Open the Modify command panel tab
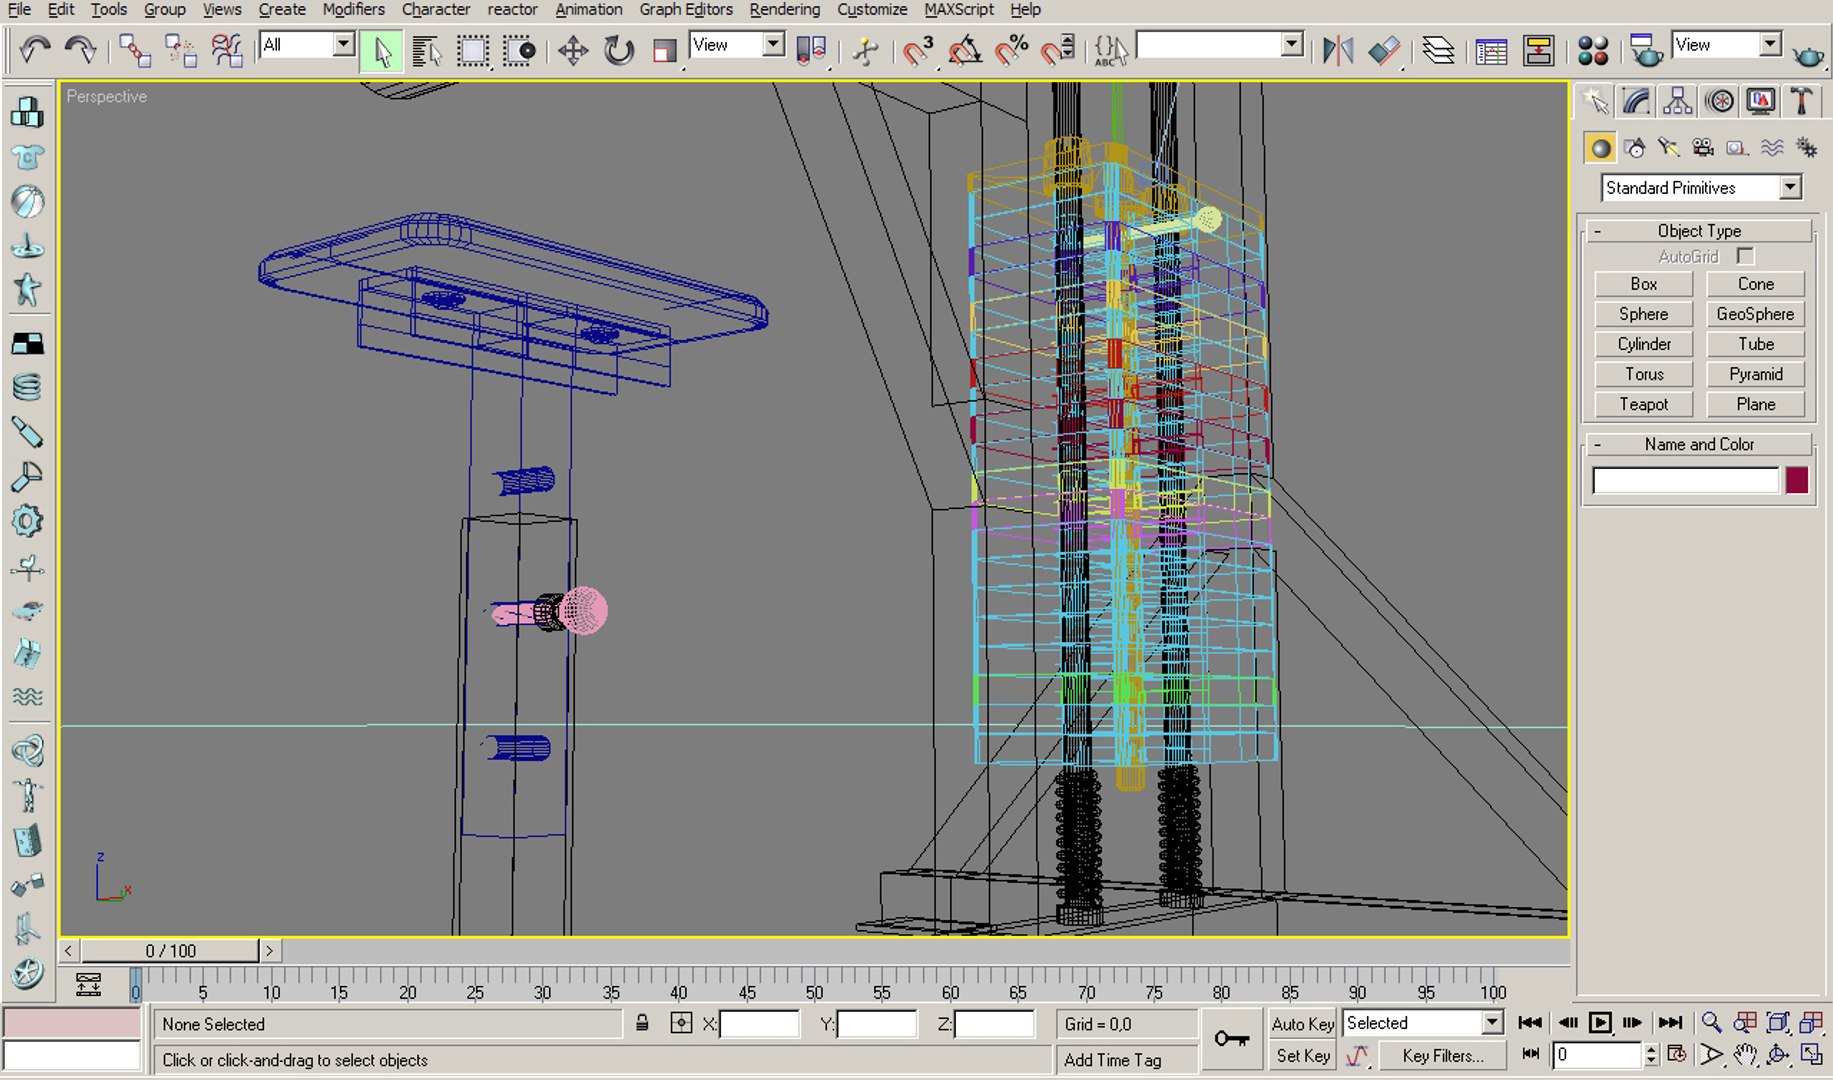The height and width of the screenshot is (1080, 1833). point(1637,101)
